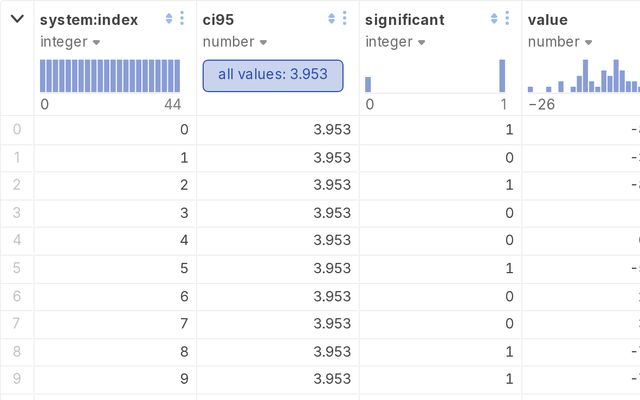Click the ci95 cell in row 4
This screenshot has width=640, height=400.
point(278,241)
